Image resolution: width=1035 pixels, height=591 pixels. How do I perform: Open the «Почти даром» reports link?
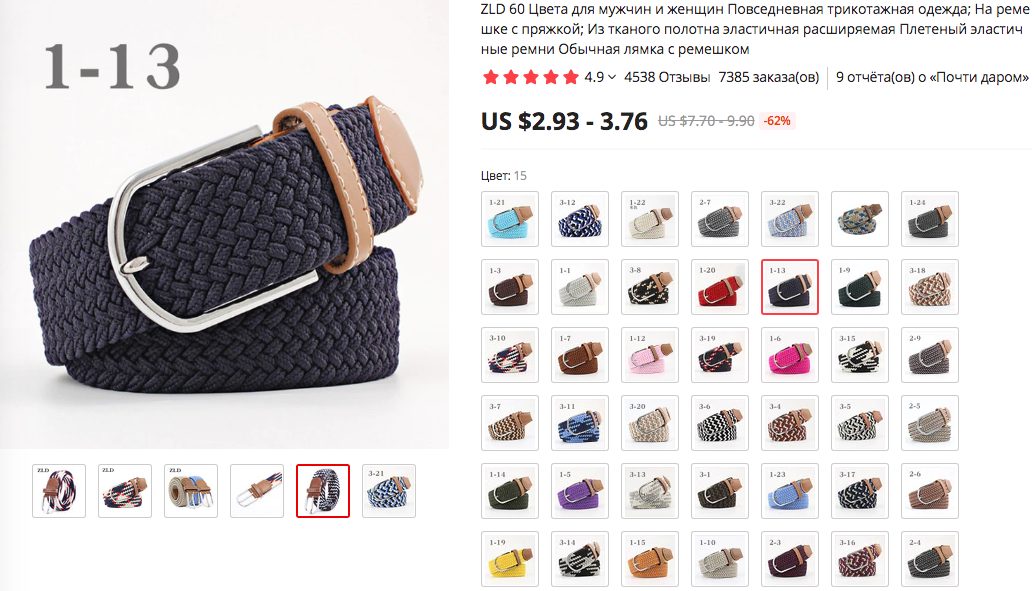click(932, 77)
